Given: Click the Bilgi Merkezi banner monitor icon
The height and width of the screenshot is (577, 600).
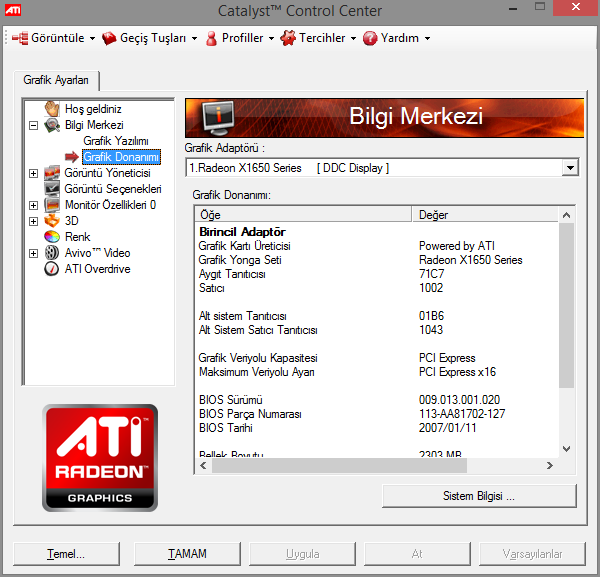Looking at the screenshot, I should tap(218, 117).
